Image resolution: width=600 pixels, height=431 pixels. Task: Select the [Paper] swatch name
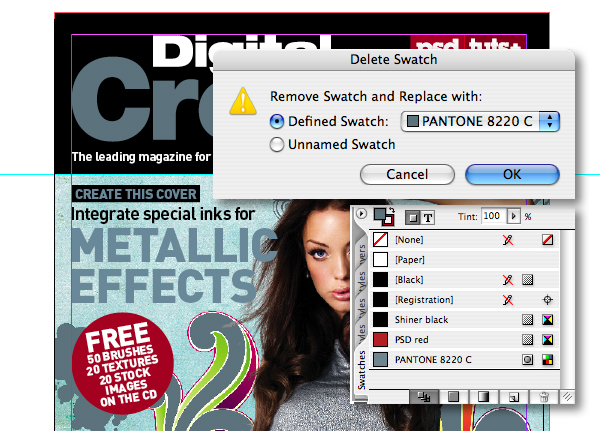tap(409, 260)
